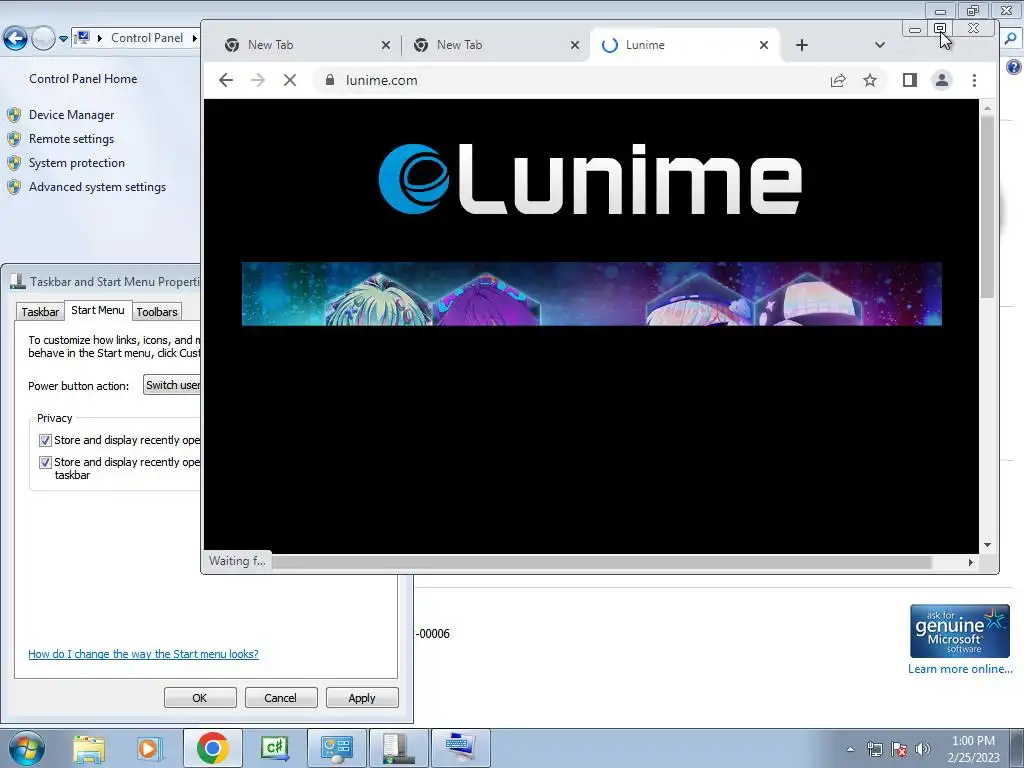Screen dimensions: 1024x768
Task: Open Windows Explorer from the taskbar
Action: 89,749
